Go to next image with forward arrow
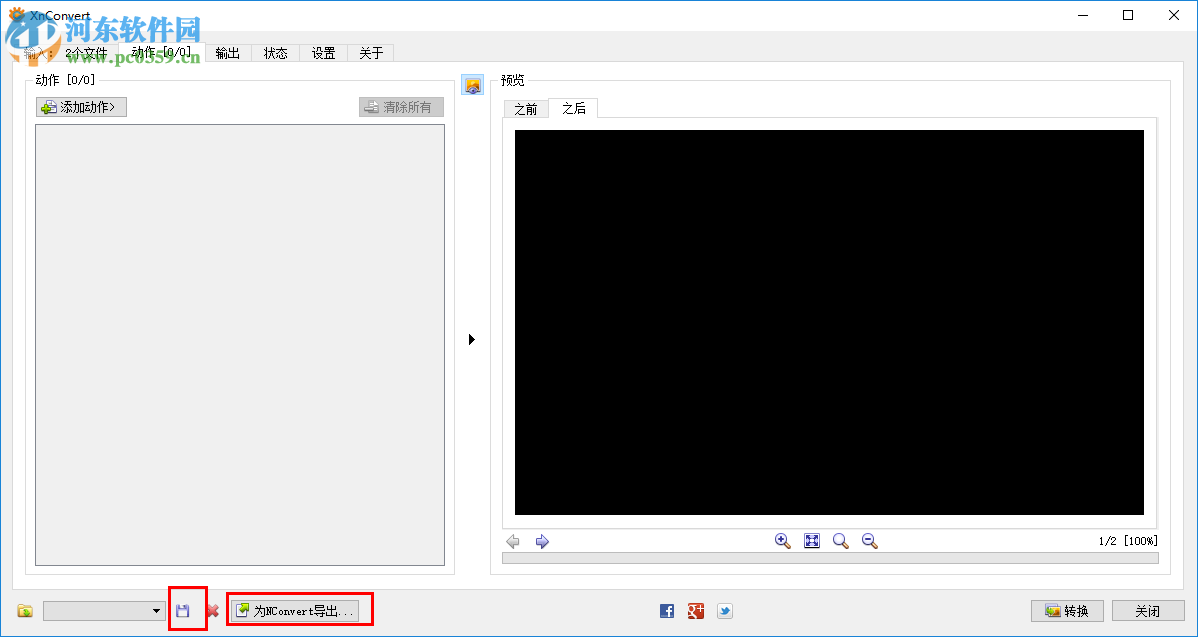Viewport: 1198px width, 637px height. [541, 541]
